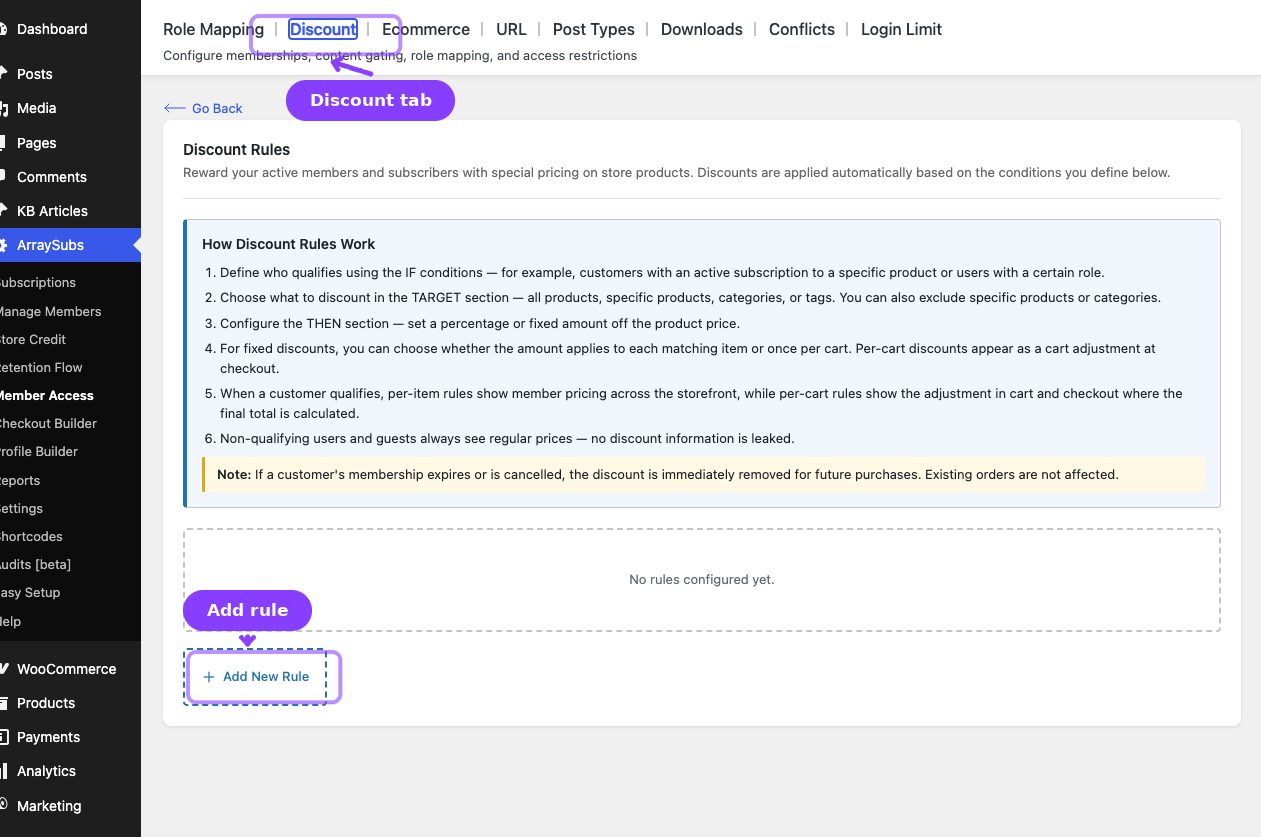Click the How Discount Rules Work heading
This screenshot has height=837, width=1261.
[289, 244]
